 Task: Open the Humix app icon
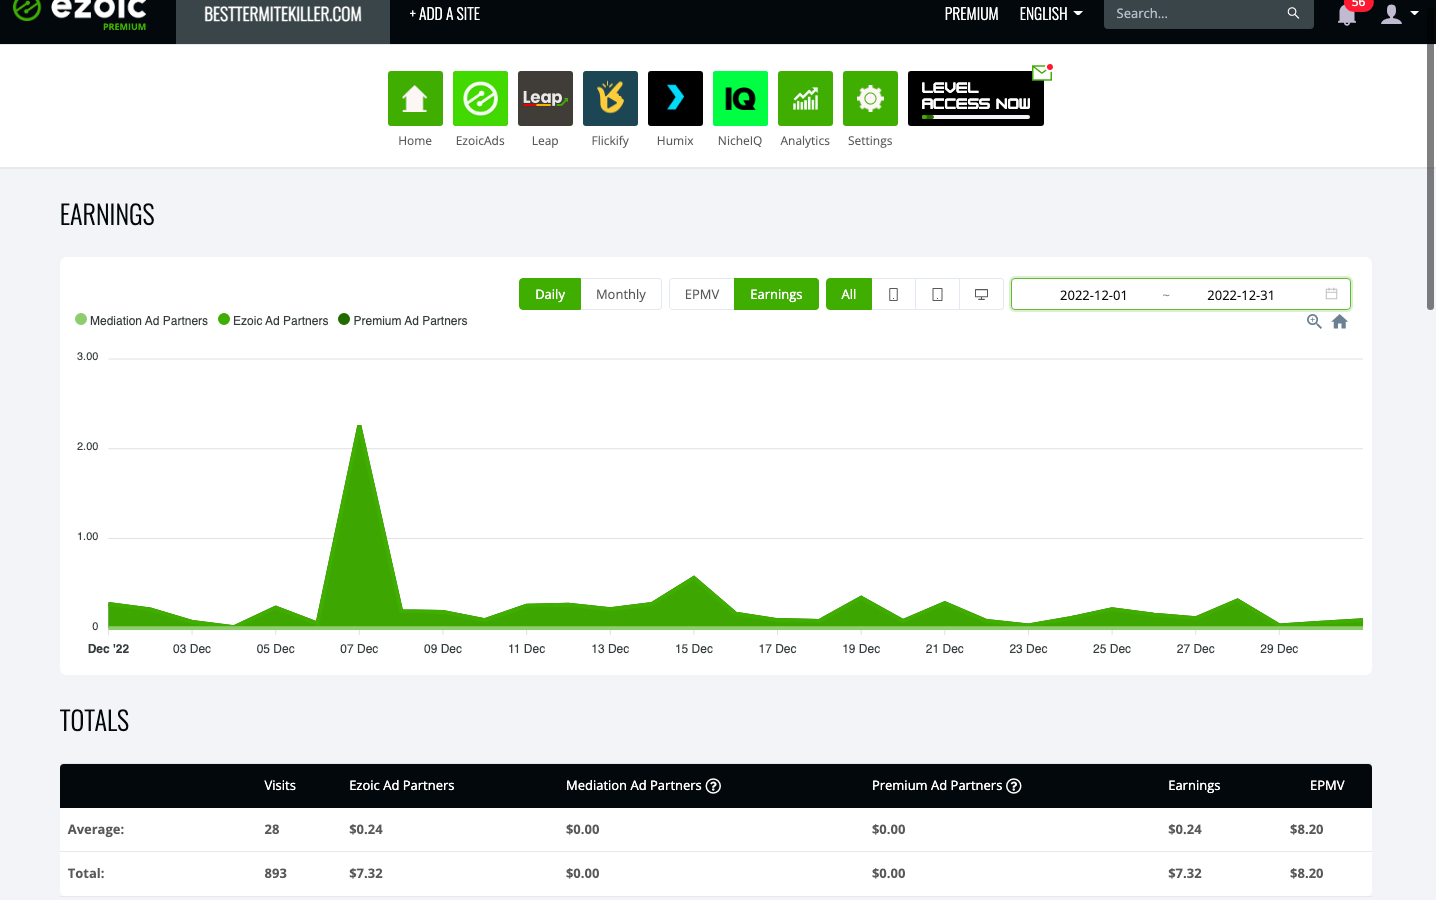[675, 98]
